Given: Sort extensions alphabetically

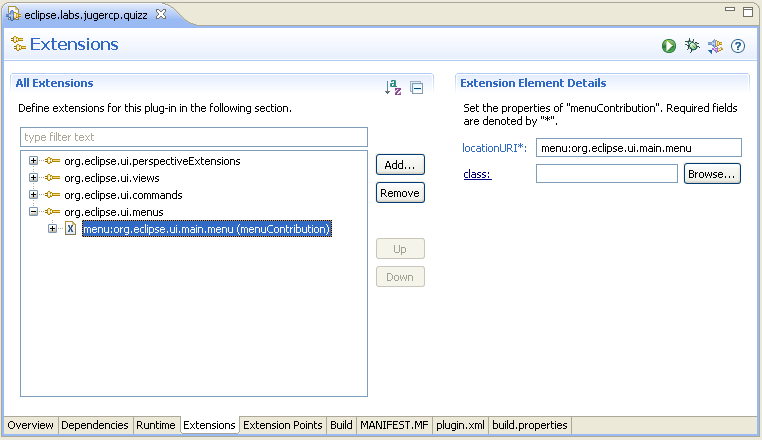Looking at the screenshot, I should [x=393, y=88].
